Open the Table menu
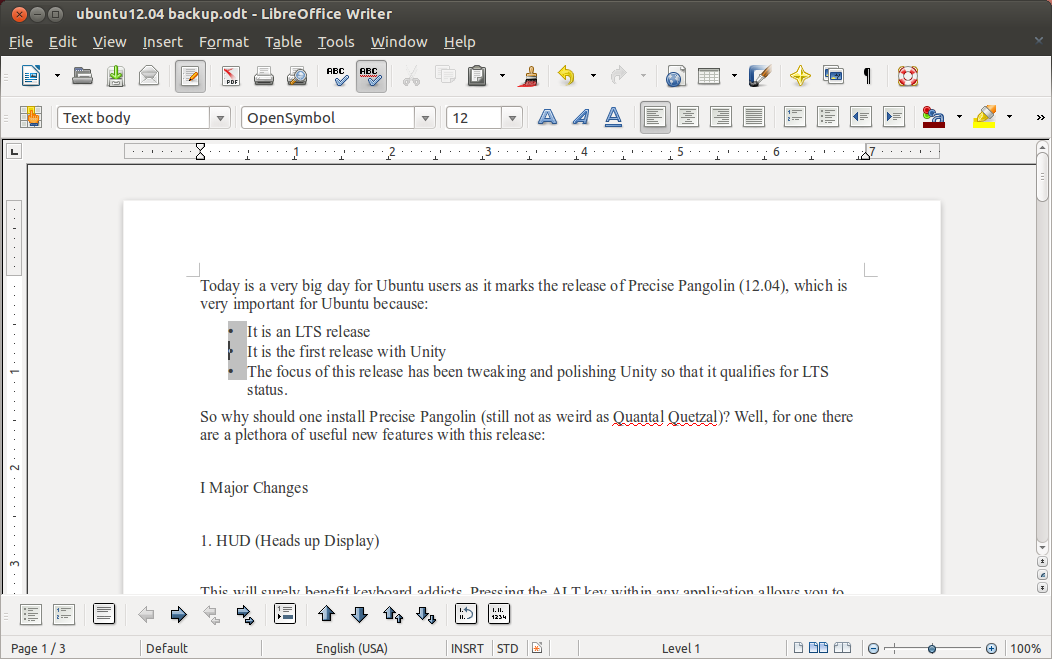1052x659 pixels. pyautogui.click(x=283, y=42)
